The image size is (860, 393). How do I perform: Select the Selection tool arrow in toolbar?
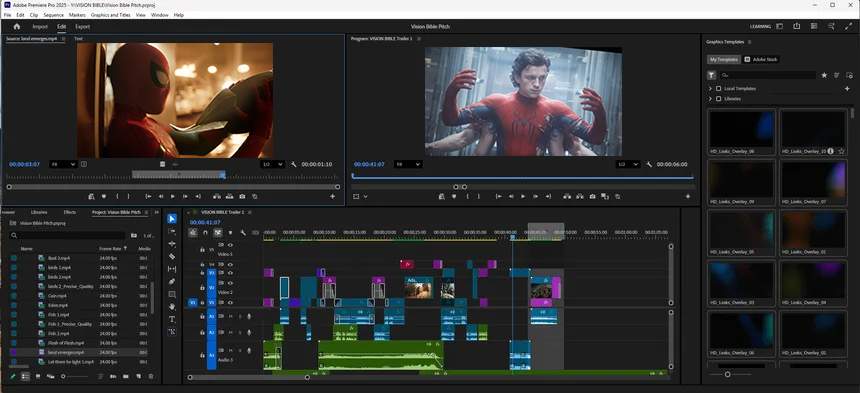click(172, 219)
